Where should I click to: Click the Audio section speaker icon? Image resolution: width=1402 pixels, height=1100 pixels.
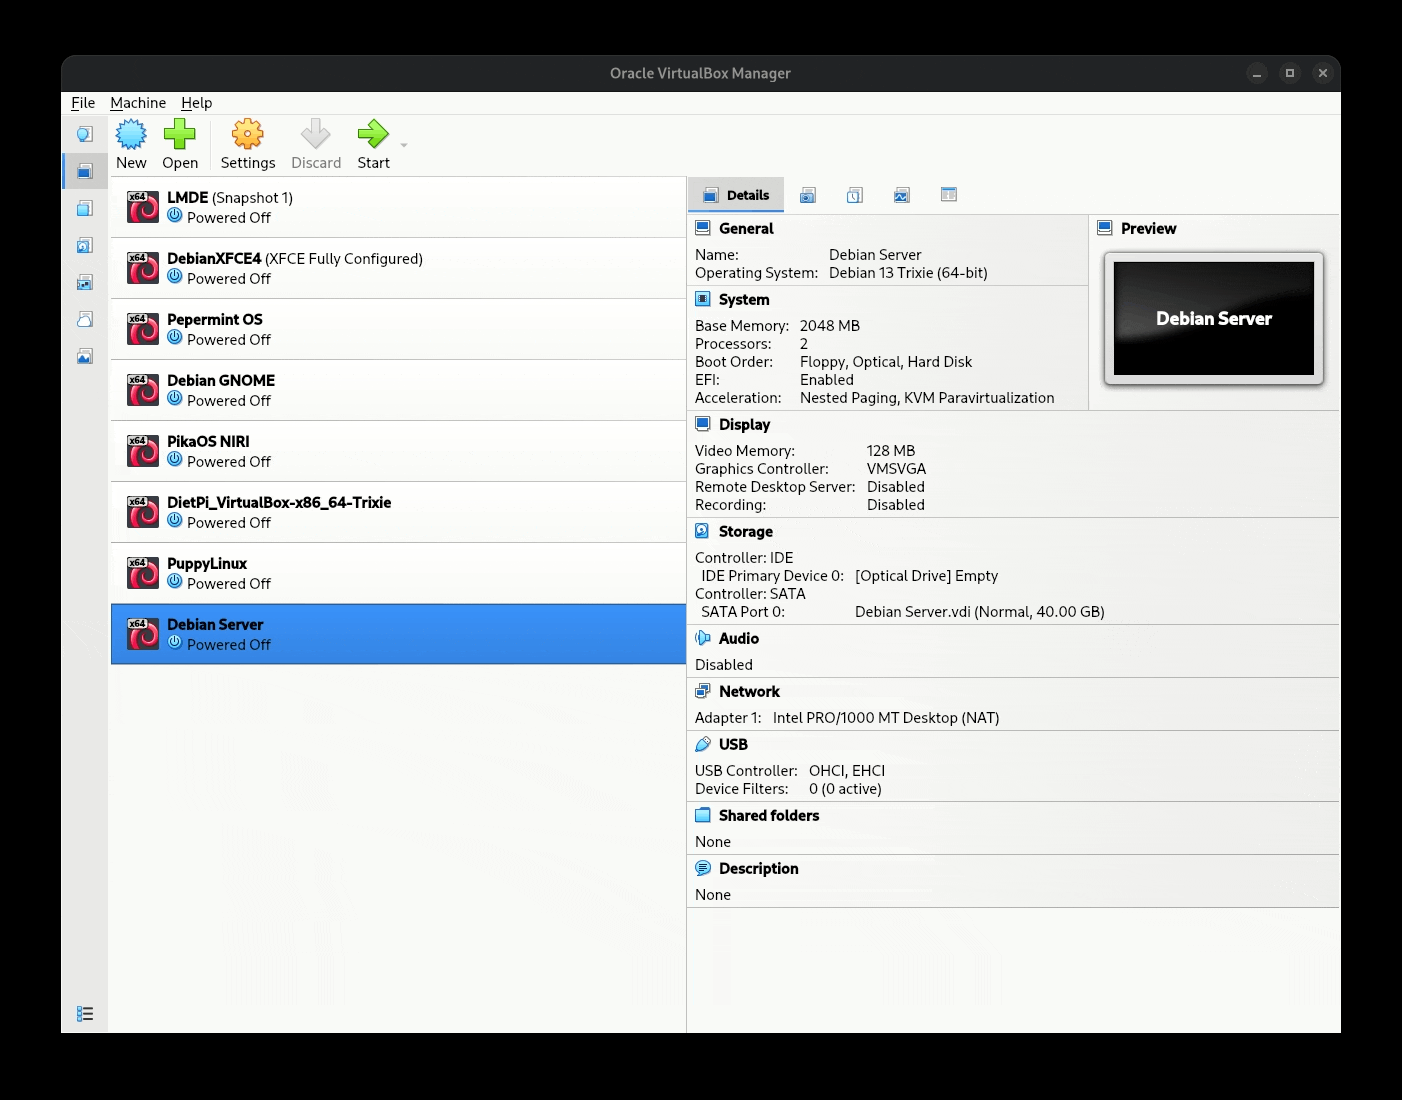703,638
